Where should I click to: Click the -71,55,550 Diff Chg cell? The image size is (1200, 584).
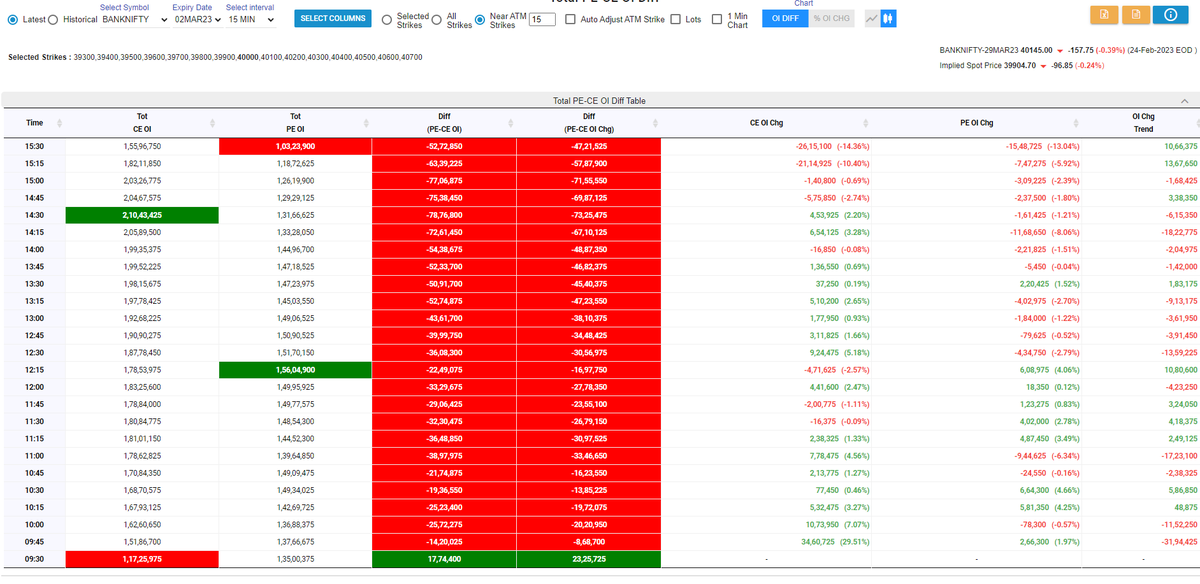589,180
